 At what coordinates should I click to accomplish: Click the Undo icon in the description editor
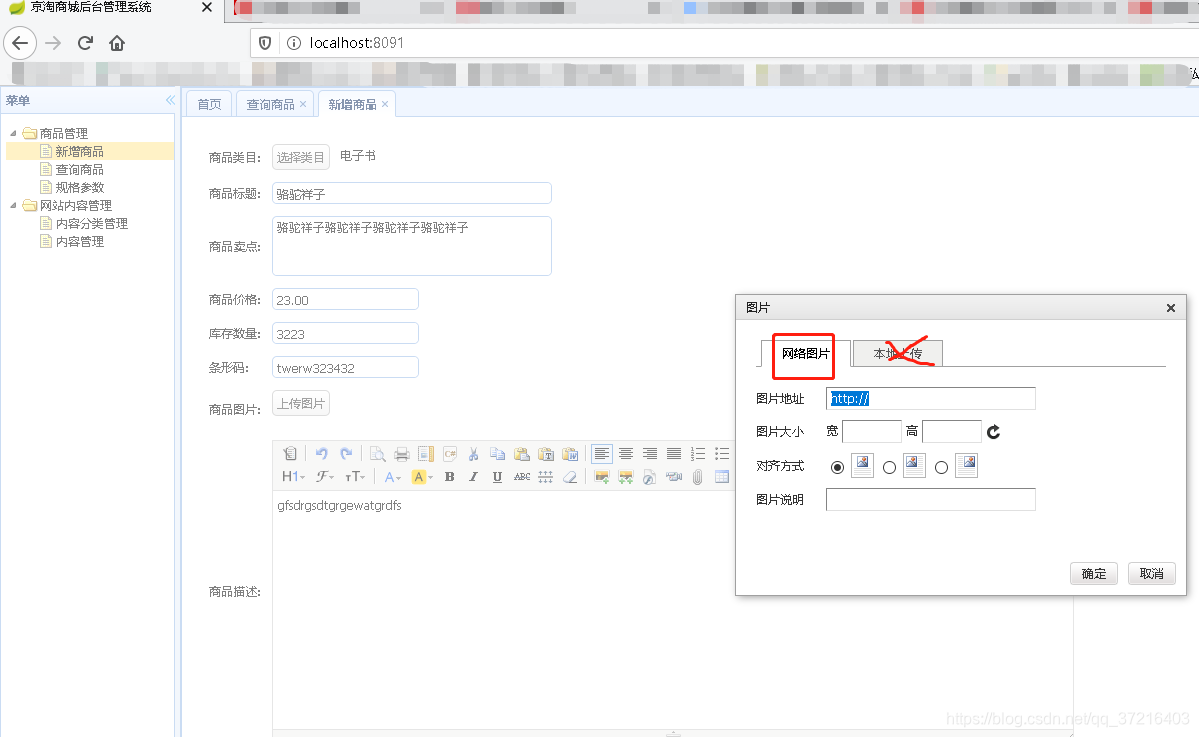pyautogui.click(x=322, y=453)
